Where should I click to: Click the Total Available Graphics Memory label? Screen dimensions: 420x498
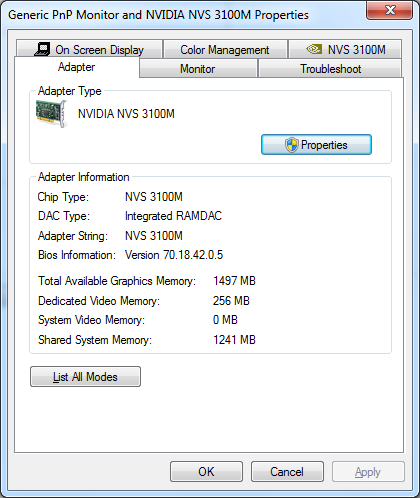tap(117, 281)
